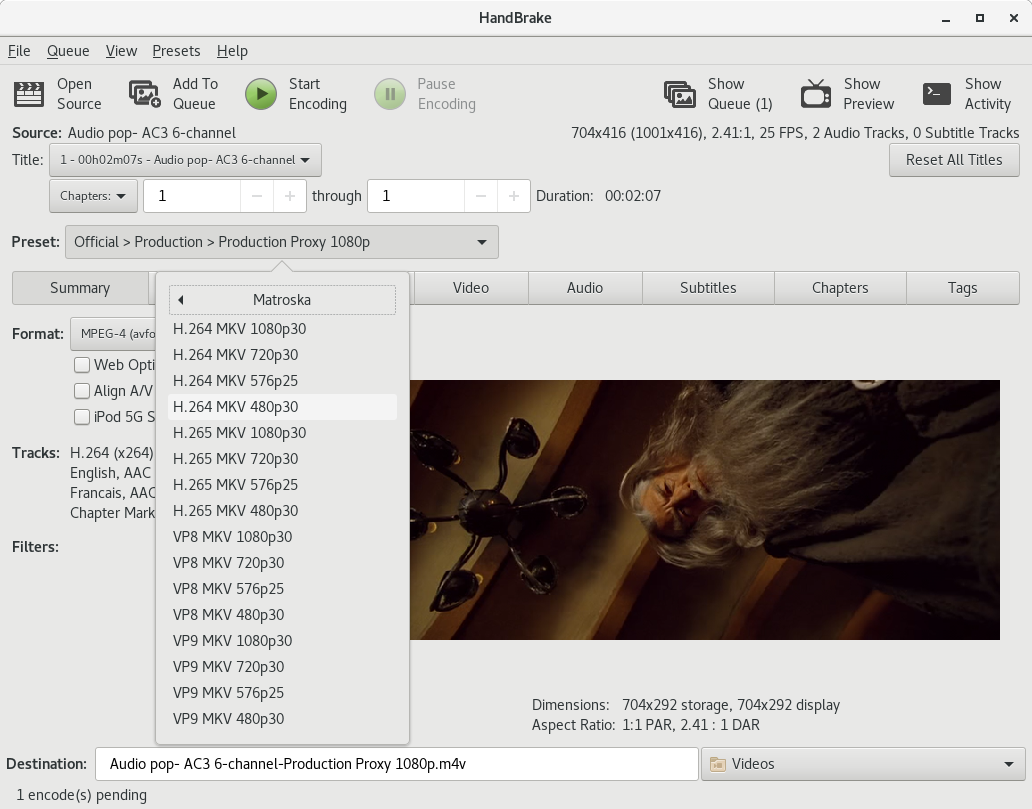Close the HandBrake window

point(1014,18)
